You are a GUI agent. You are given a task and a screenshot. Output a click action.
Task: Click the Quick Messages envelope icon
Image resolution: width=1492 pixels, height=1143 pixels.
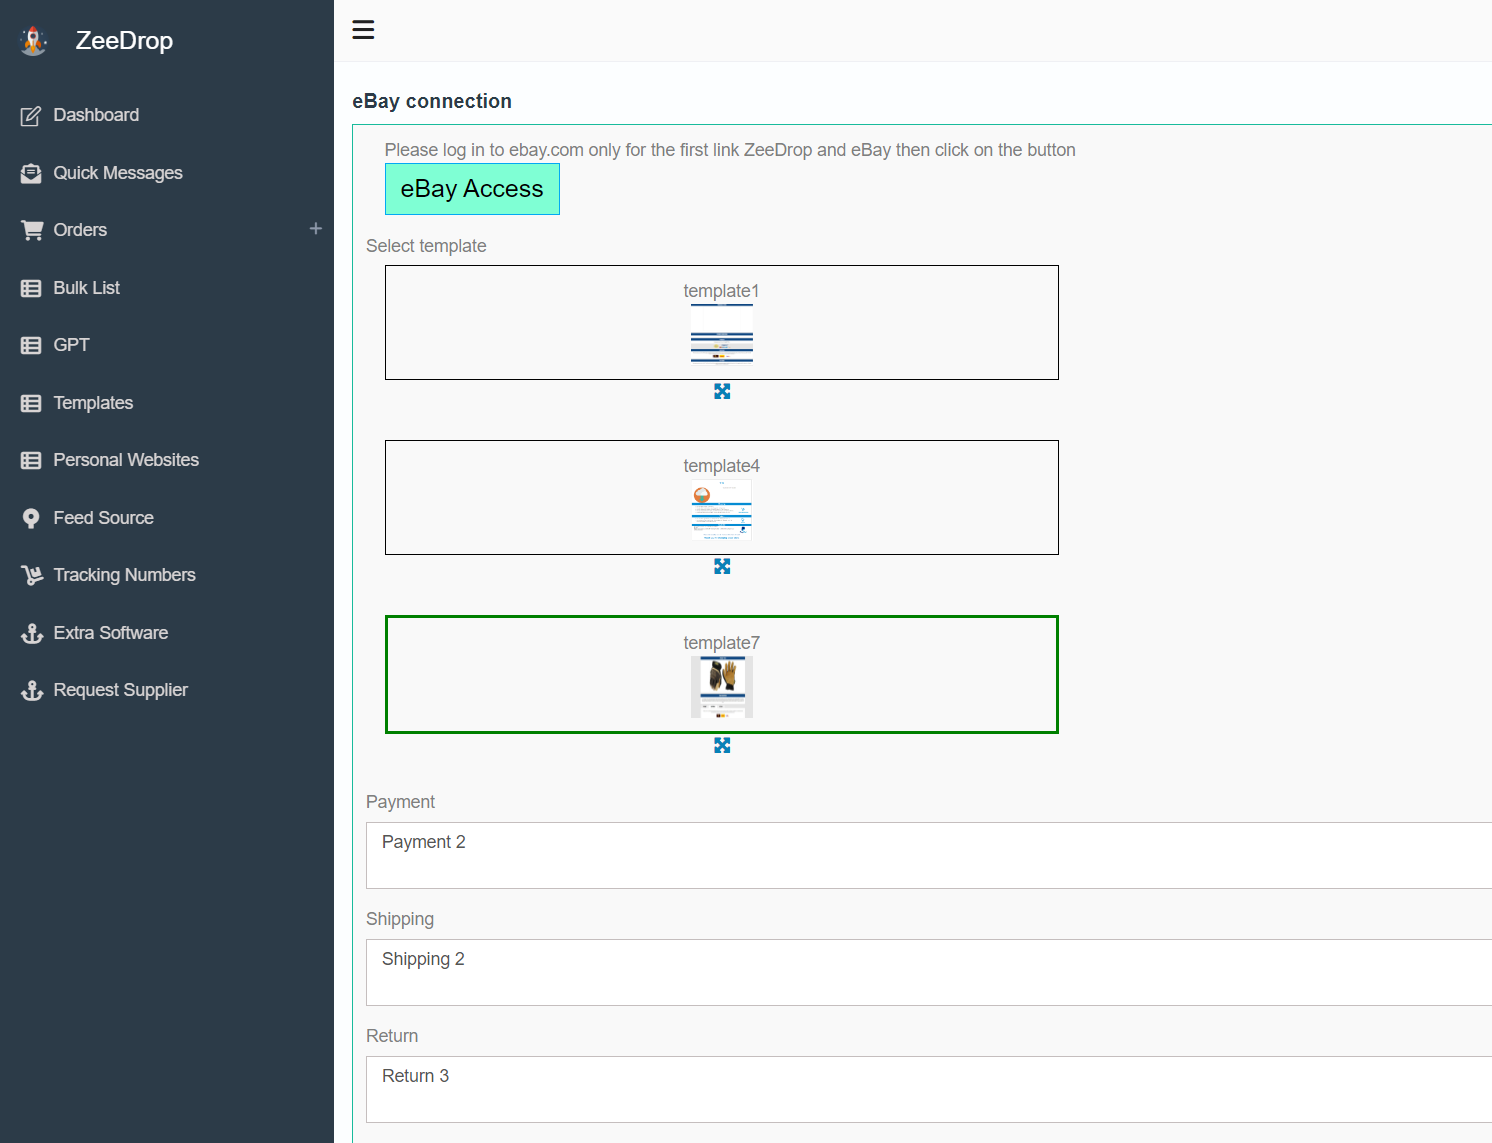31,173
